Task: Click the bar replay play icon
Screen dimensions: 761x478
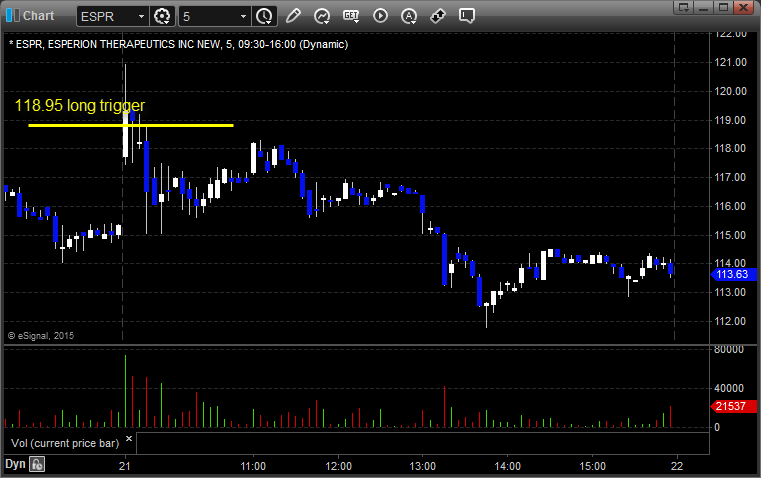Action: [380, 16]
